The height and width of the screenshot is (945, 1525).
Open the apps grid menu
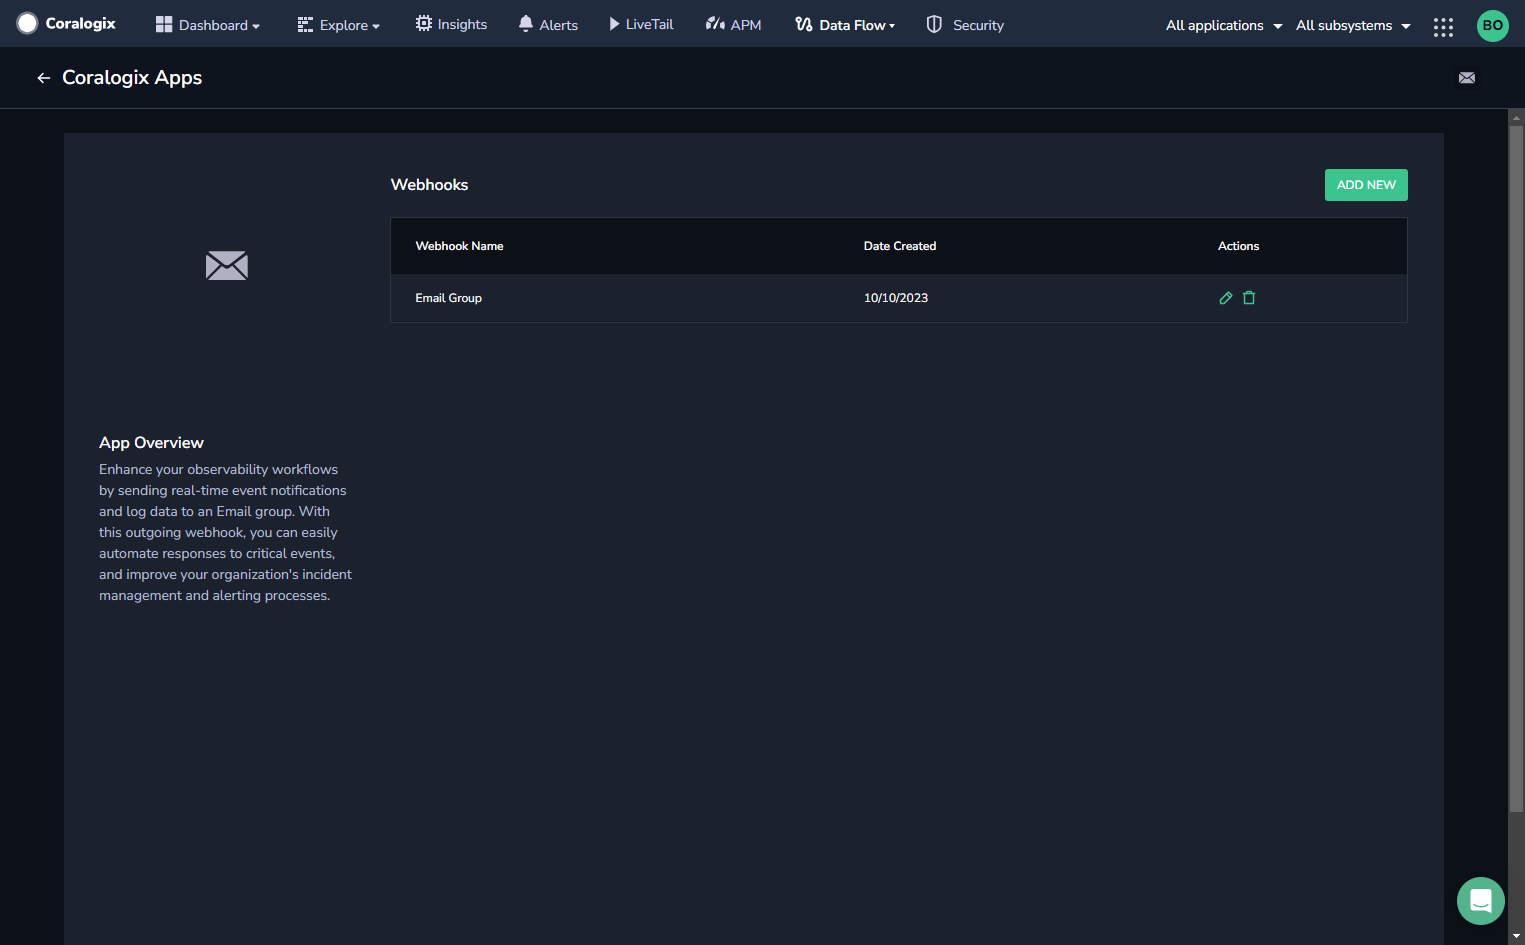(x=1443, y=27)
